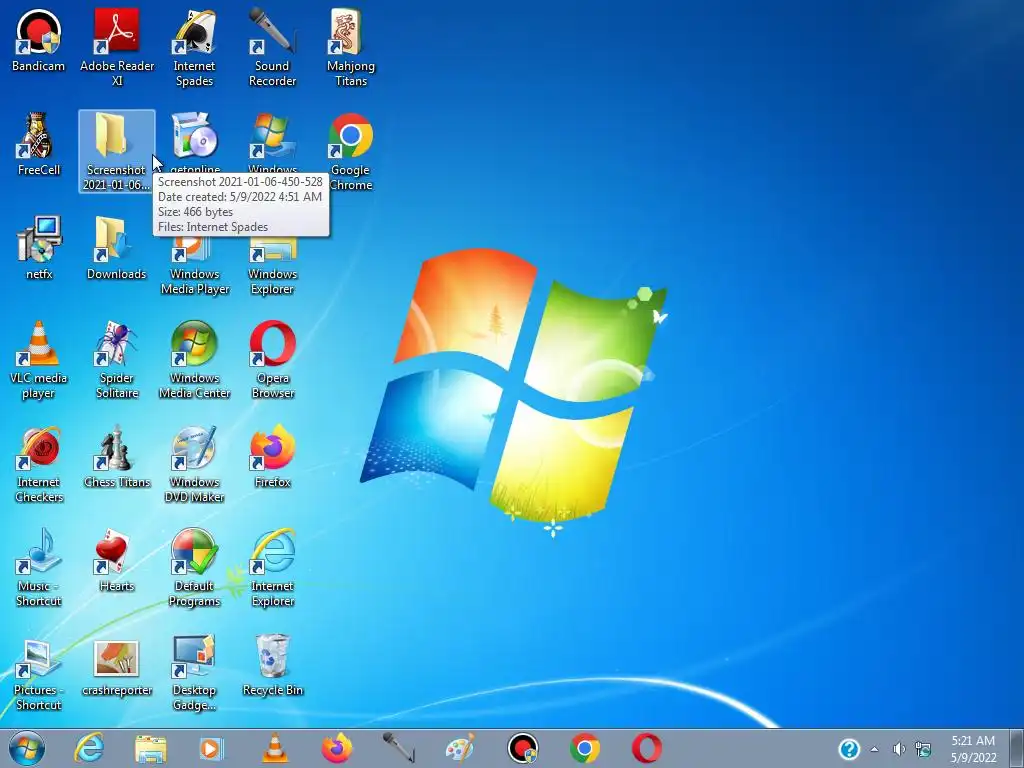Open the volume speaker tray icon

point(899,749)
